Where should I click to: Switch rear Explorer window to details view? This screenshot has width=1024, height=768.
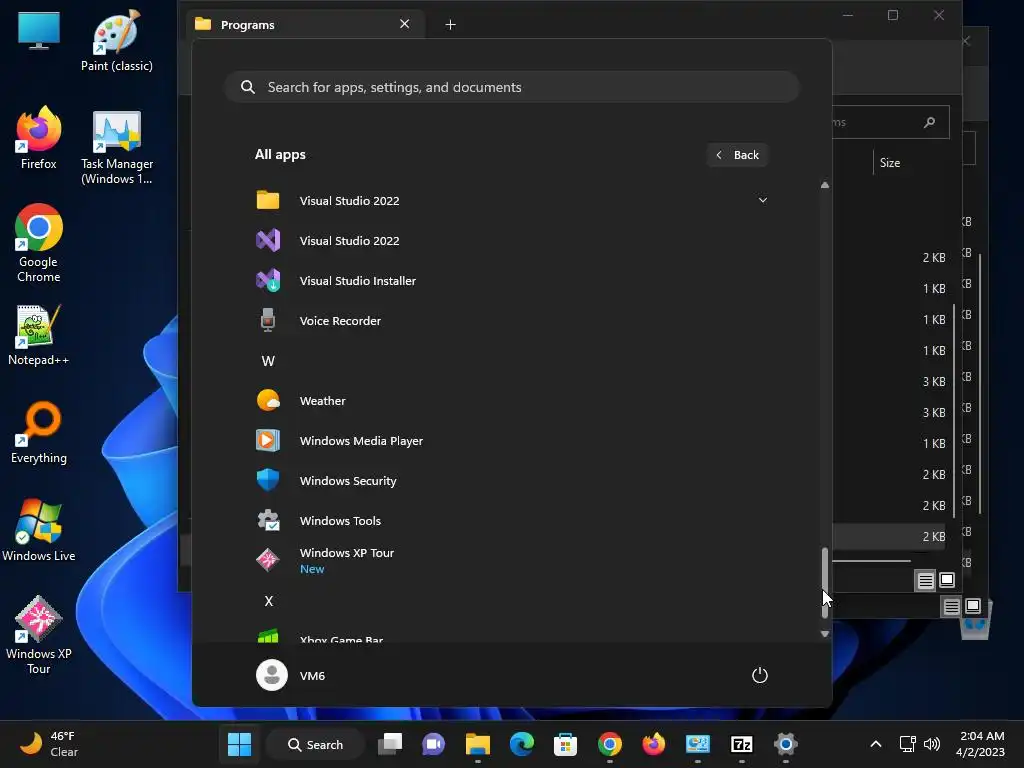(x=952, y=607)
